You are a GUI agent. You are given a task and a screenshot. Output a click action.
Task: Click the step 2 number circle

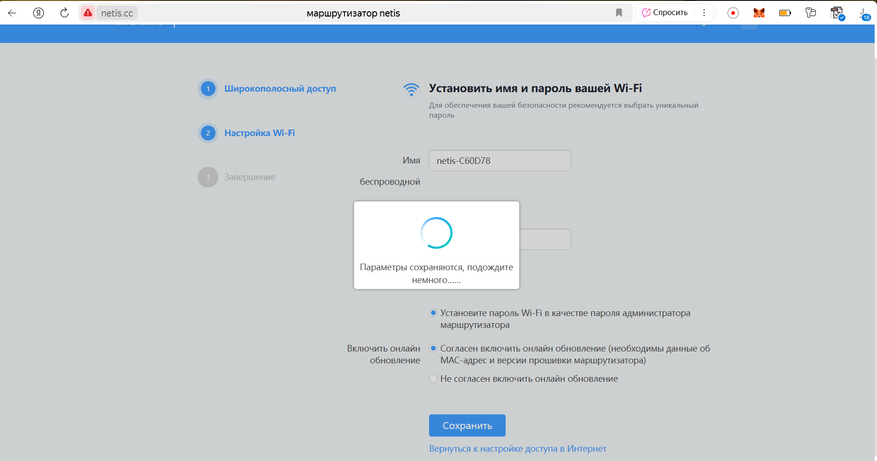pos(208,133)
